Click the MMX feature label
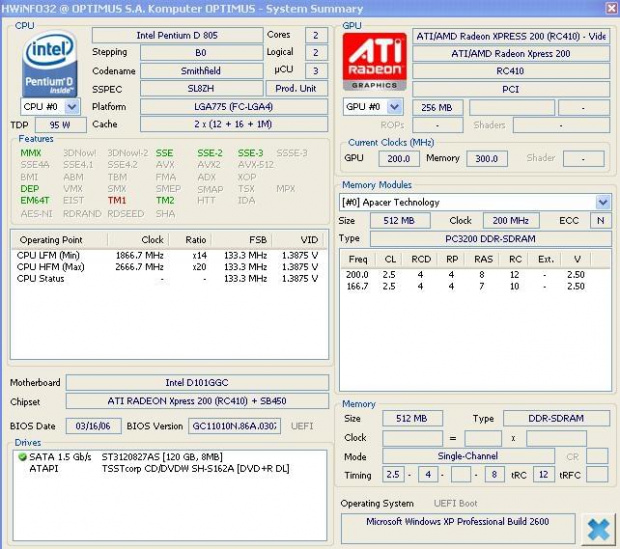Screen dimensions: 620x549 (x=31, y=153)
